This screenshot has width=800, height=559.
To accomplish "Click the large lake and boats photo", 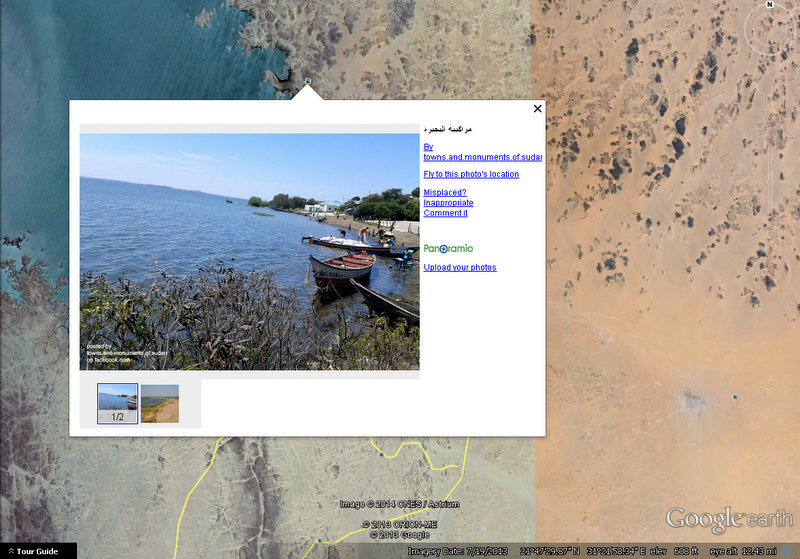I will pyautogui.click(x=249, y=252).
